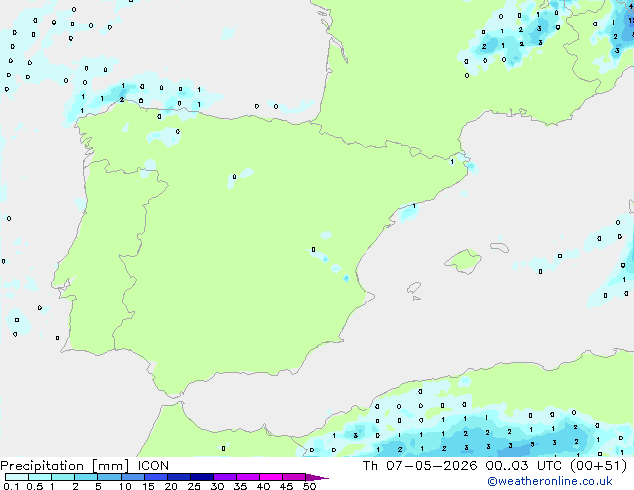This screenshot has height=490, width=634.
Task: Select the 20–25 mm dark blue legend swatch
Action: point(179,477)
